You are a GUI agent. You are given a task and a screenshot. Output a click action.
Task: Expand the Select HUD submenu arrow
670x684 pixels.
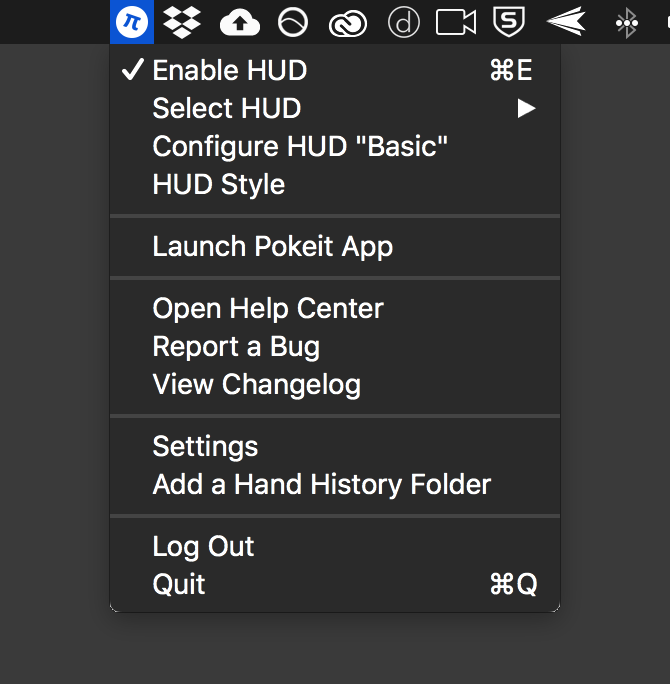pos(526,109)
